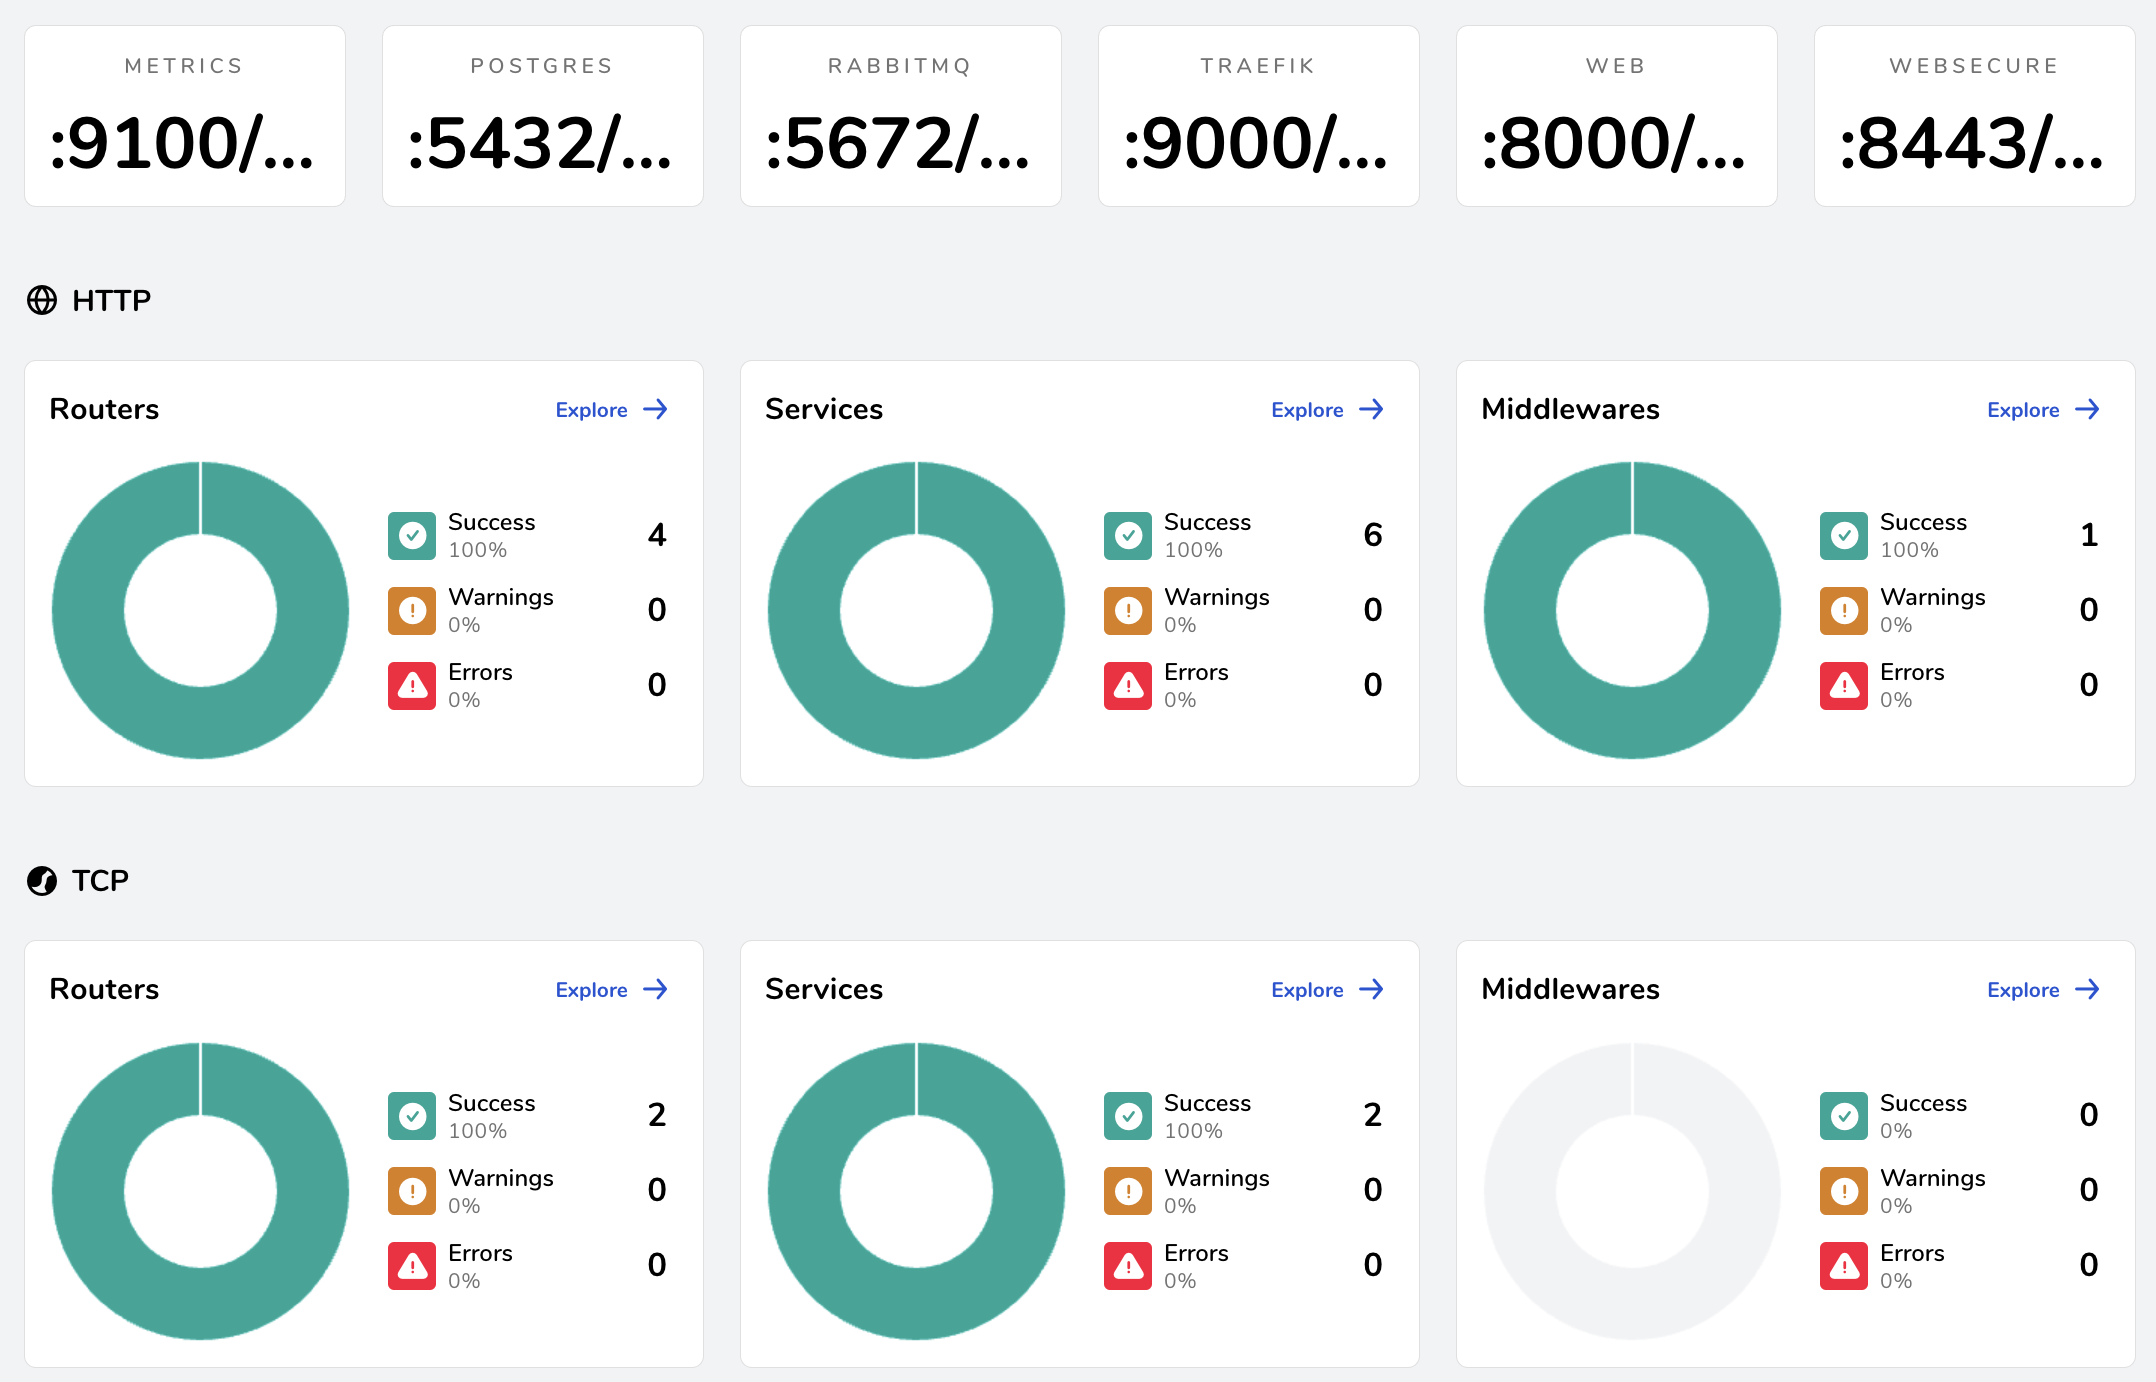Select the metrics :9100 entrypoint card
2156x1382 pixels.
(x=184, y=115)
